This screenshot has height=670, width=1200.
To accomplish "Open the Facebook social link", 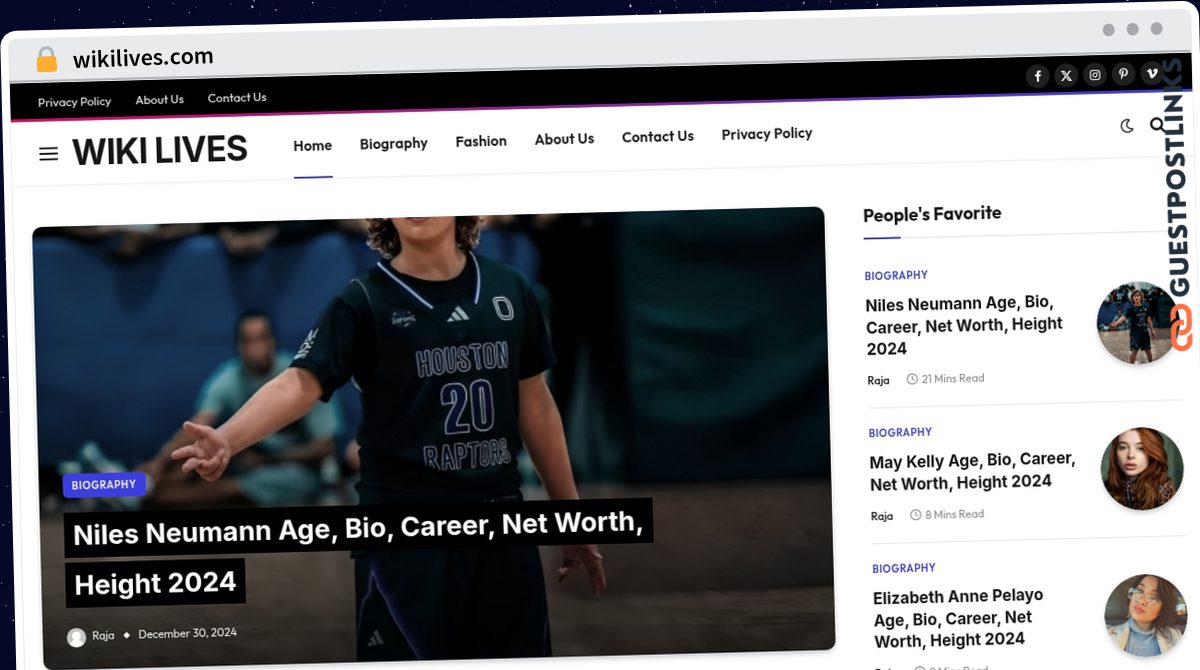I will 1038,76.
